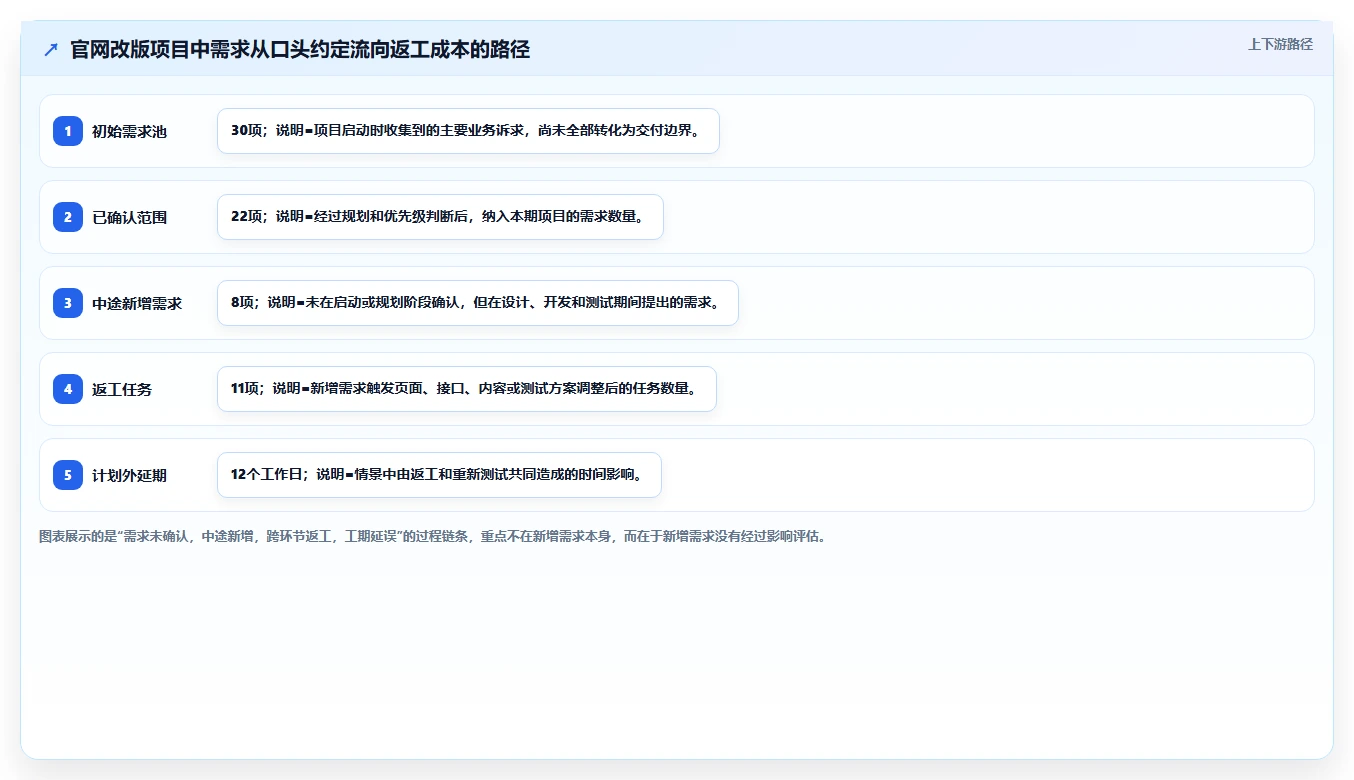This screenshot has width=1354, height=780.
Task: Click the 上下游路径 label at top right
Action: (1280, 45)
